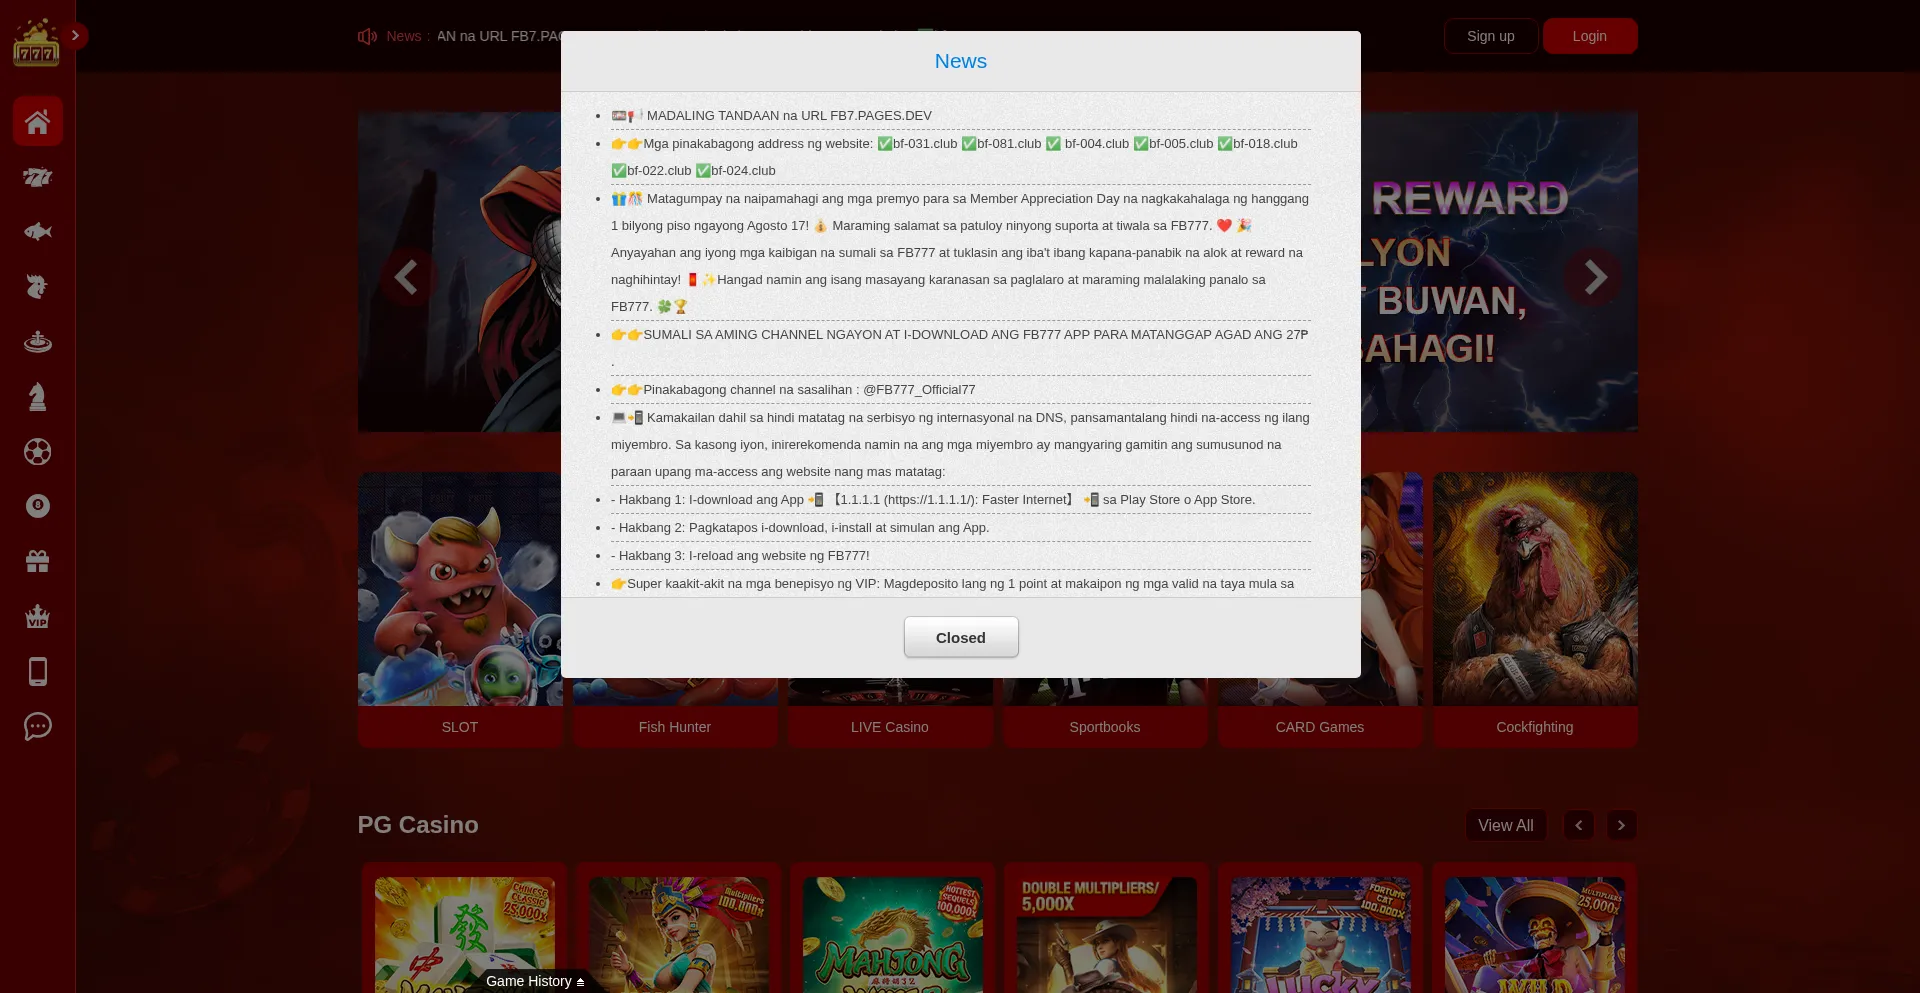Image resolution: width=1920 pixels, height=993 pixels.
Task: Show previous banner slide
Action: pyautogui.click(x=406, y=277)
